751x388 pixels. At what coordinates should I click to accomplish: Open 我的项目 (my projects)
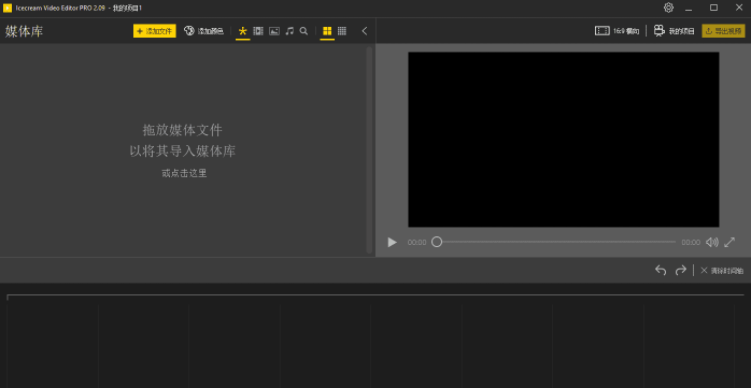pyautogui.click(x=674, y=31)
